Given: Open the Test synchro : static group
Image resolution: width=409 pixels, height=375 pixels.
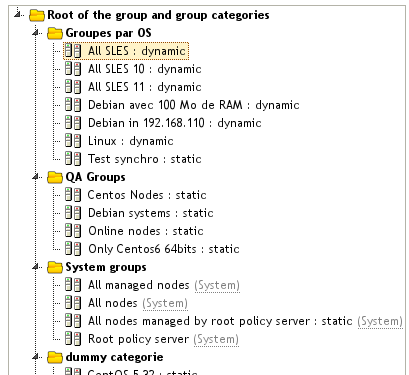Looking at the screenshot, I should 145,159.
